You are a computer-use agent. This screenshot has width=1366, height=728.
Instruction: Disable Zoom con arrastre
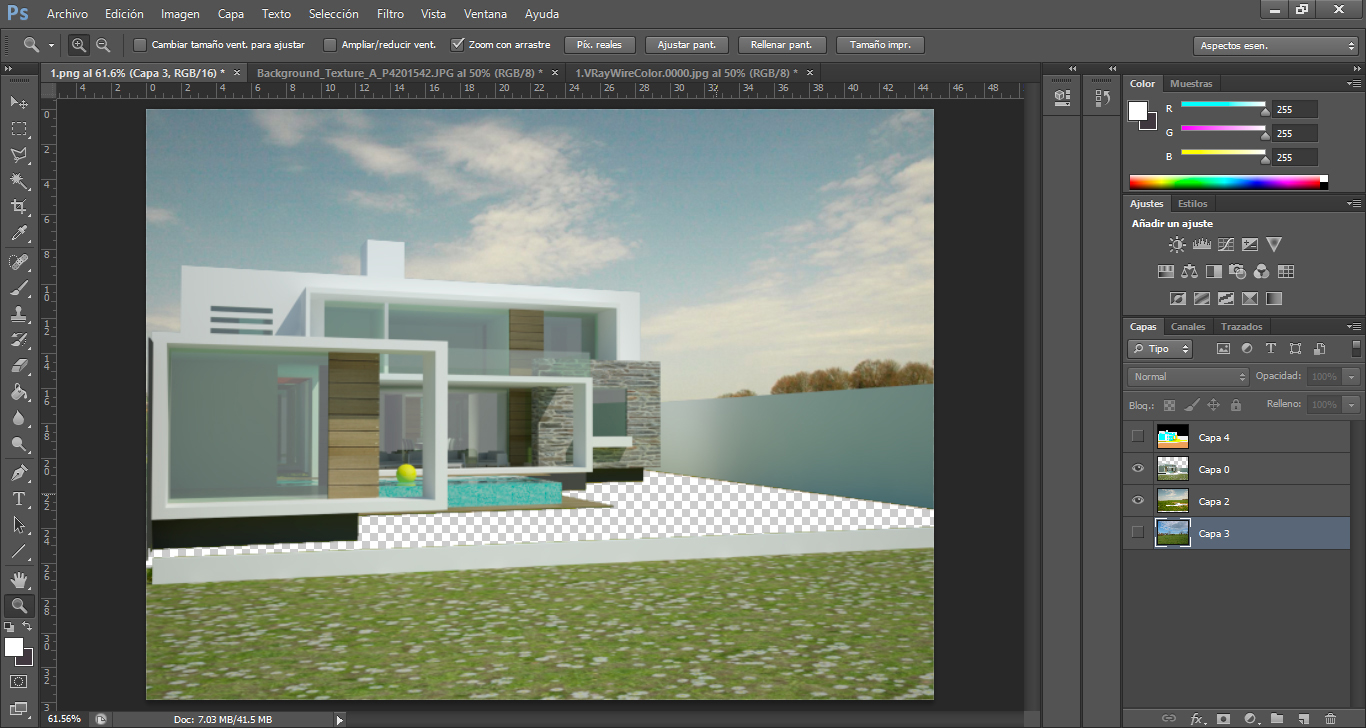pyautogui.click(x=458, y=44)
